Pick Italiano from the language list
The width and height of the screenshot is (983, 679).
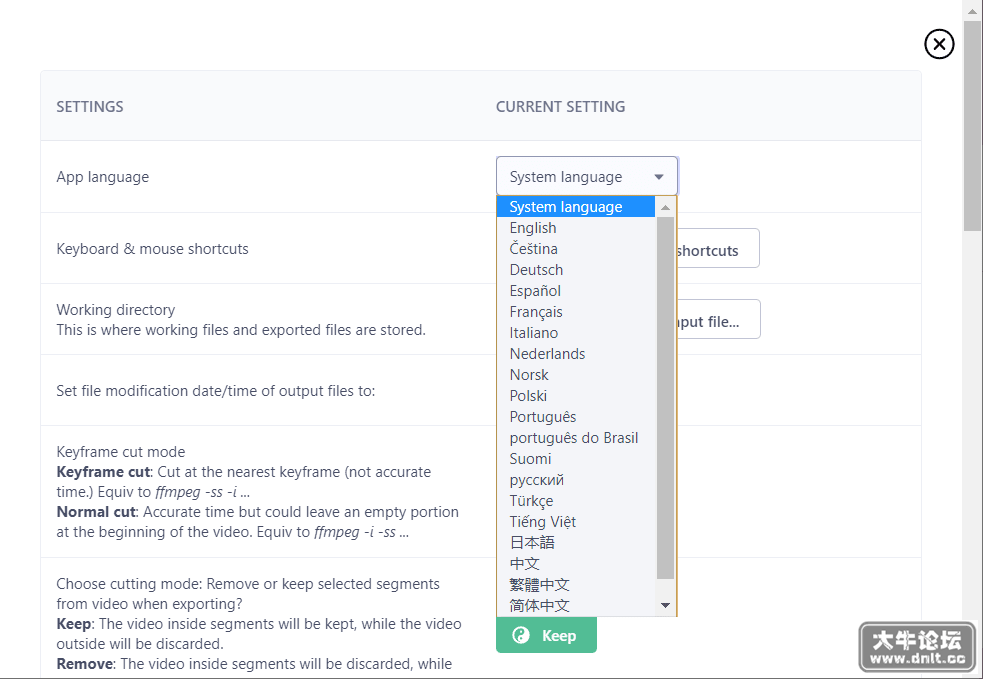[x=576, y=333]
